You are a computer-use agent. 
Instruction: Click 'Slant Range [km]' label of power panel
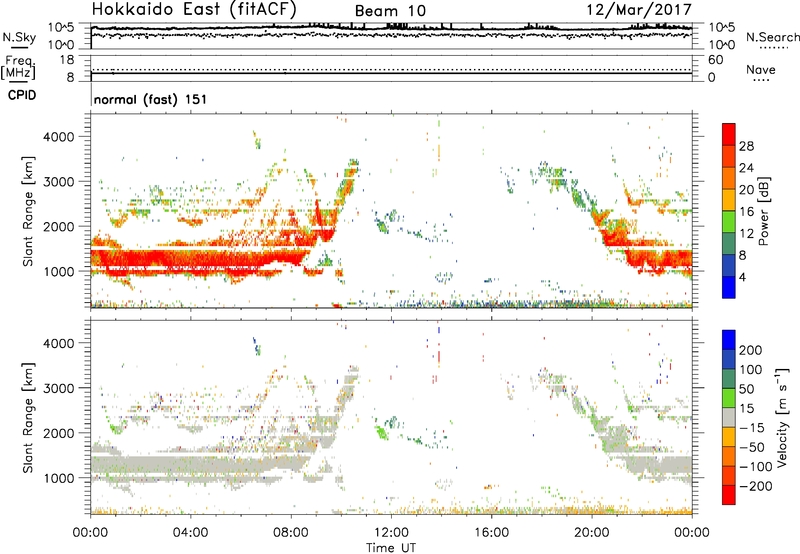click(28, 211)
